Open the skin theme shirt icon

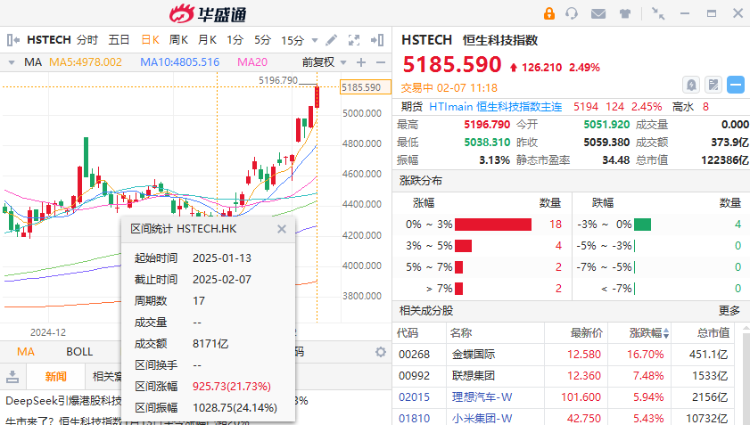click(625, 14)
